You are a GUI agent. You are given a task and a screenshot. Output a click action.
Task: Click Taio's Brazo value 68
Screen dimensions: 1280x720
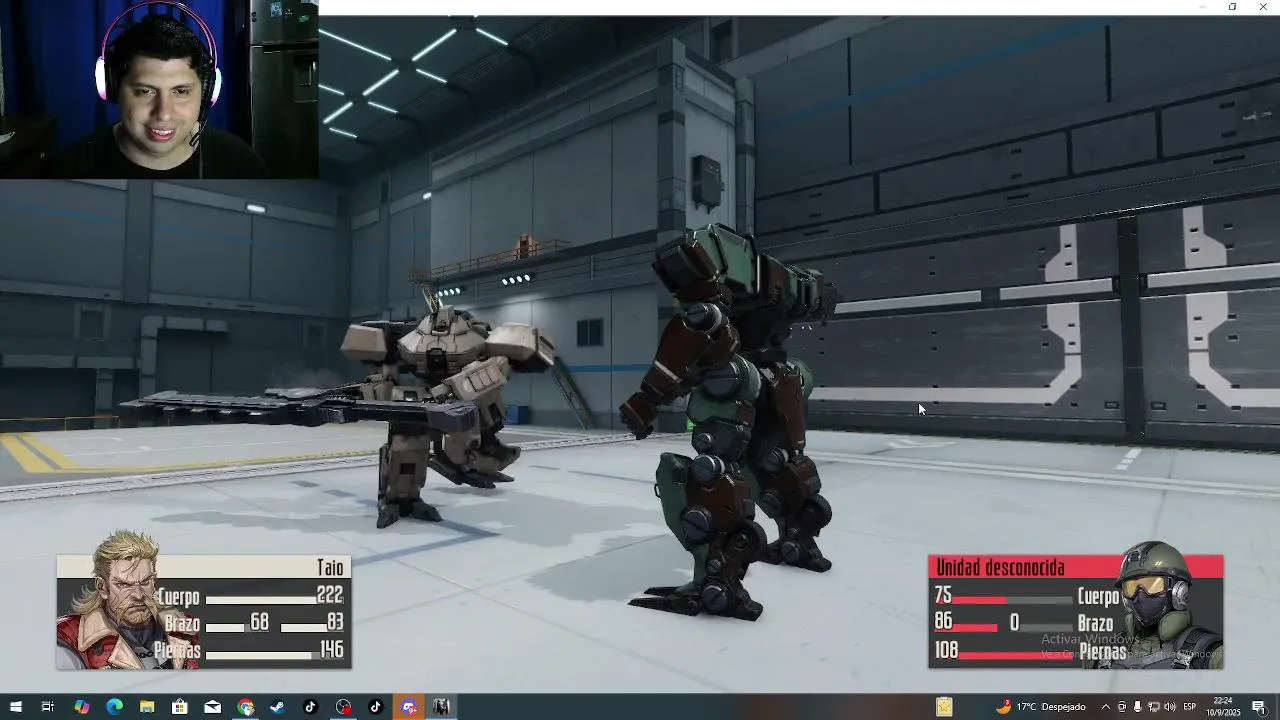tap(259, 622)
